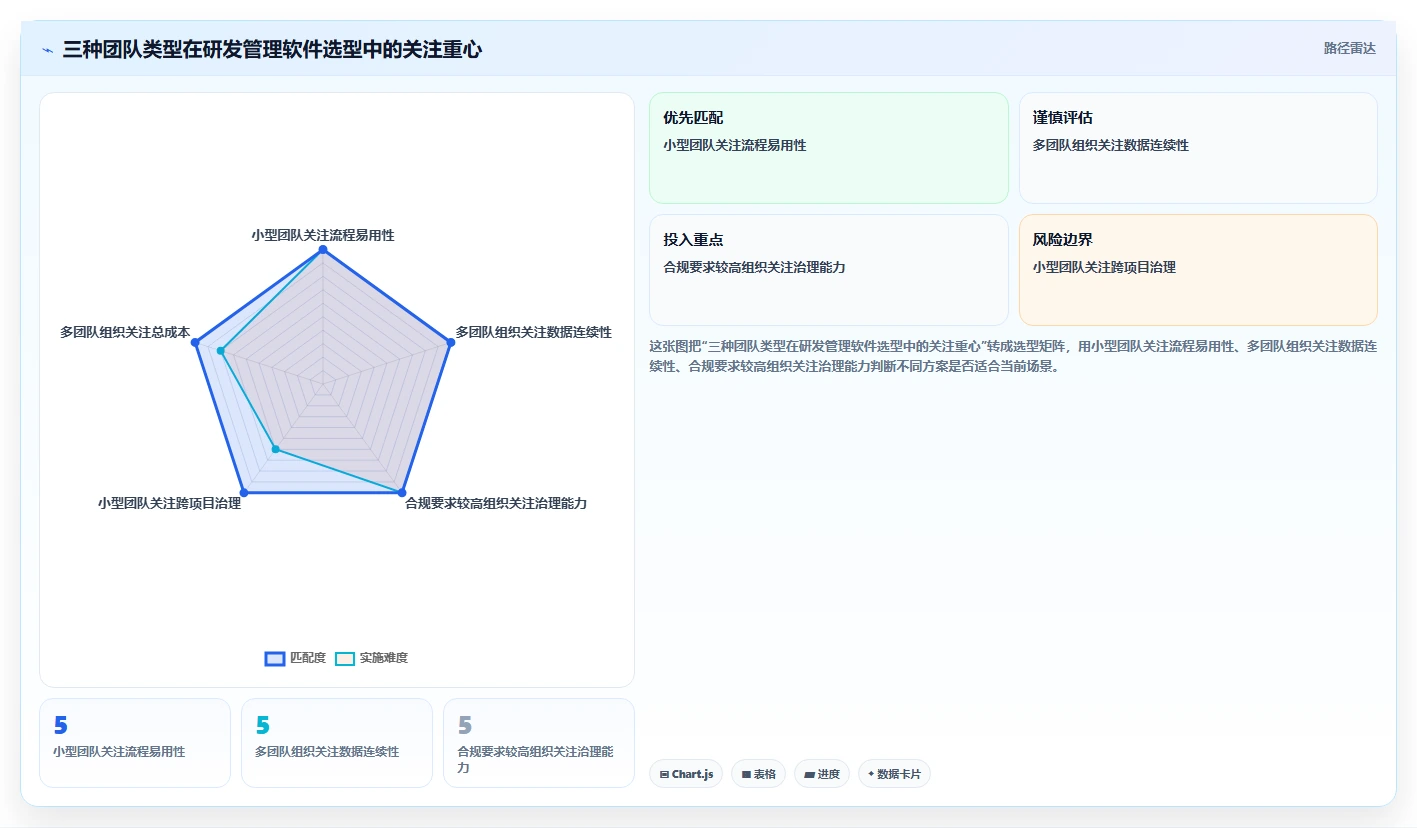Click the radar point at 合规要求较高组织关注治理能力
This screenshot has width=1417, height=828.
click(402, 493)
